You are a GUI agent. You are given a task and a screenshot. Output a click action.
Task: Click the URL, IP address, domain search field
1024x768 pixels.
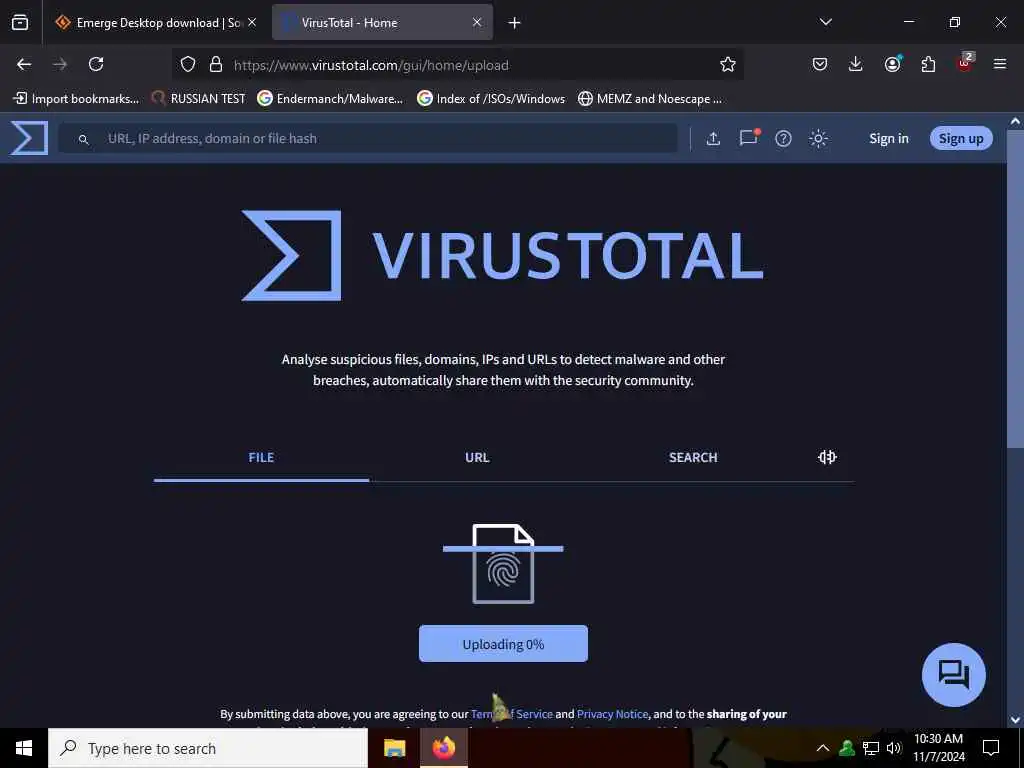368,138
